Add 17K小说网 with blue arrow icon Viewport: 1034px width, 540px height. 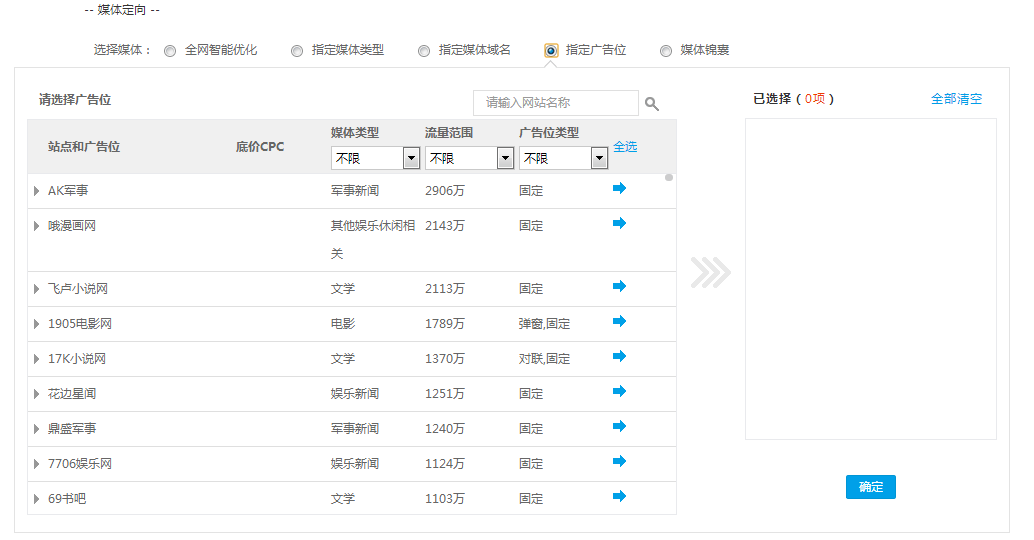point(619,356)
